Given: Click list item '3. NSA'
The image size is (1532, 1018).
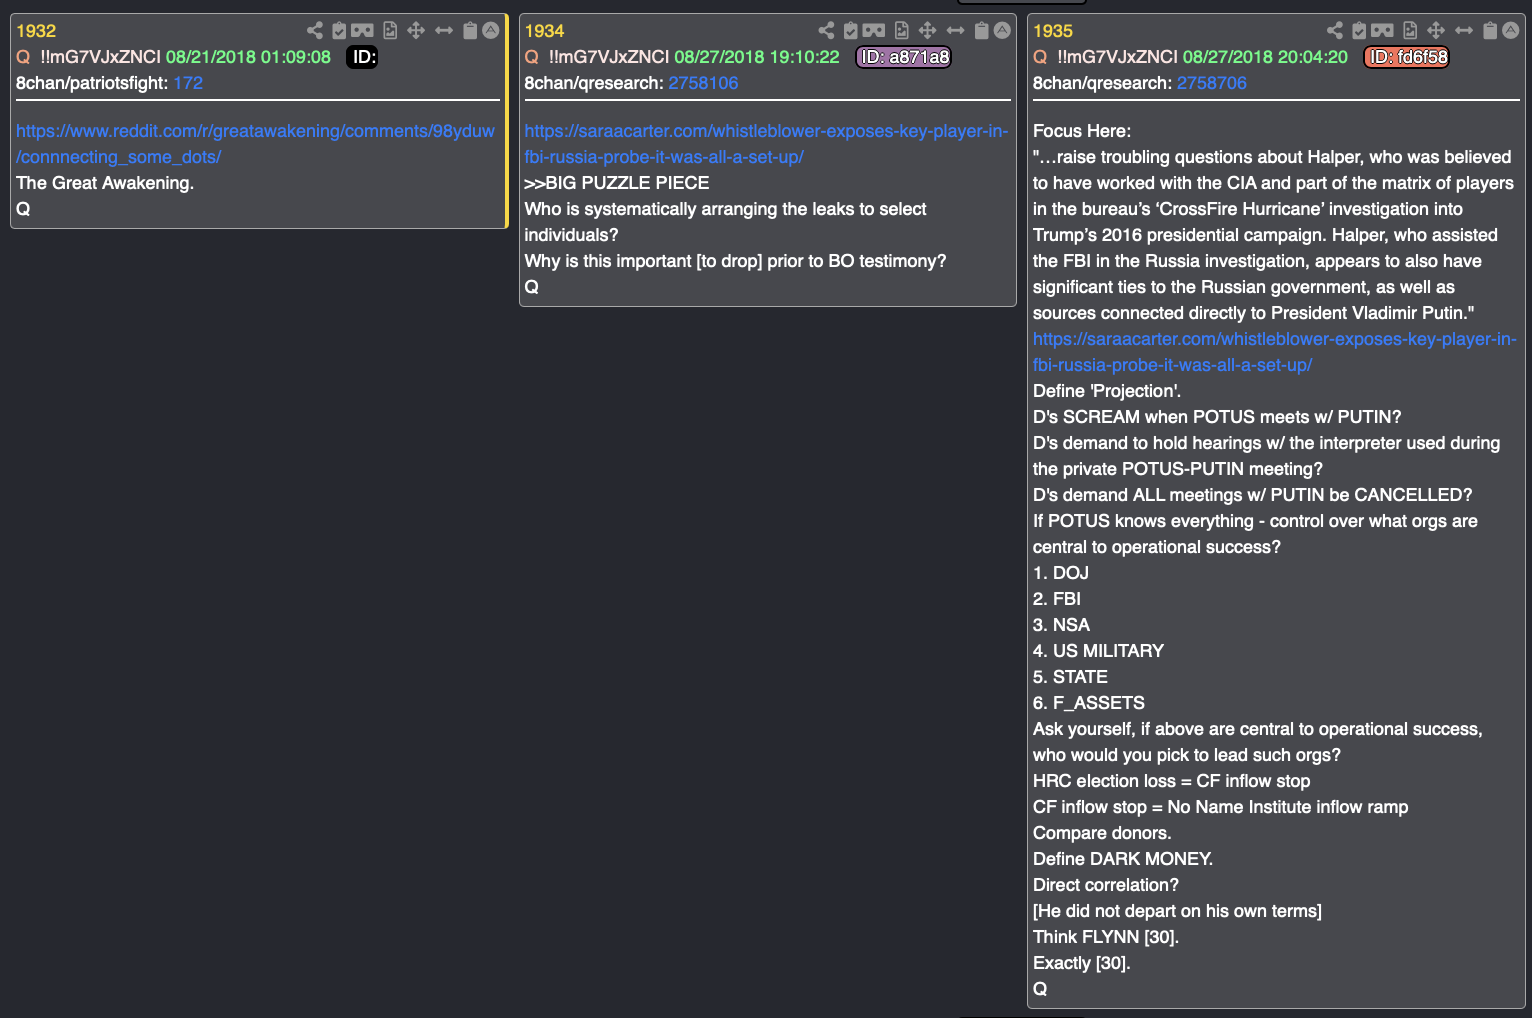Looking at the screenshot, I should (1061, 625).
